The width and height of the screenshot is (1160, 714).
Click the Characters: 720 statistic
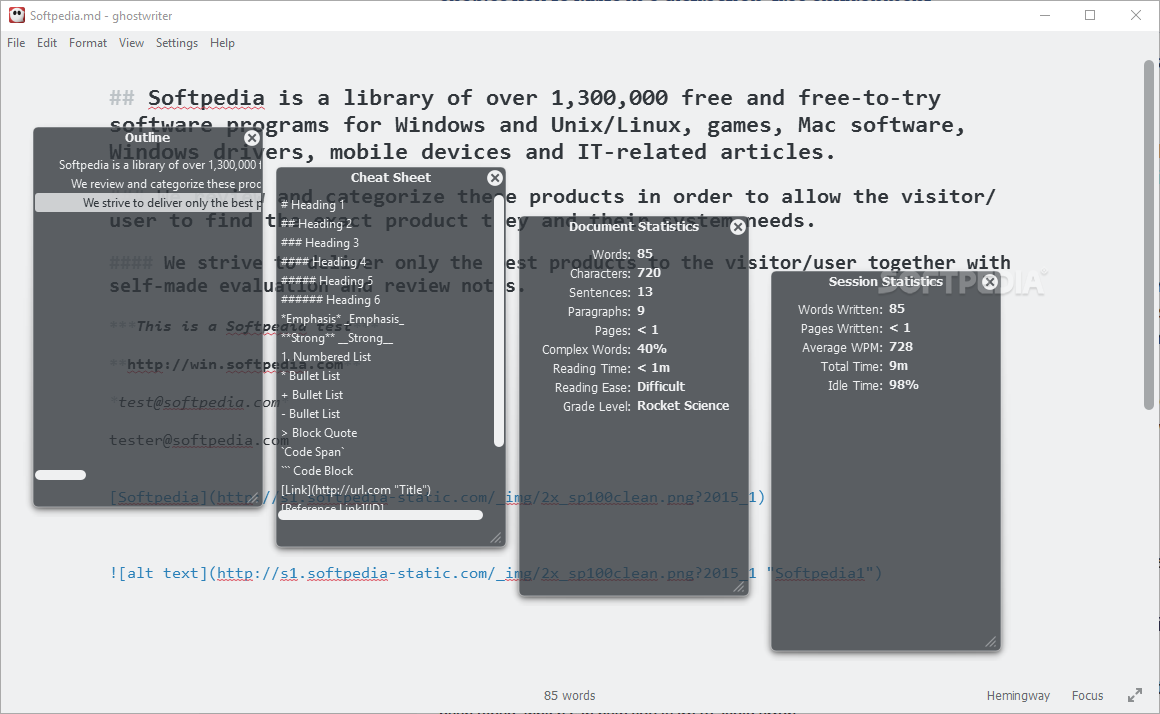(616, 273)
